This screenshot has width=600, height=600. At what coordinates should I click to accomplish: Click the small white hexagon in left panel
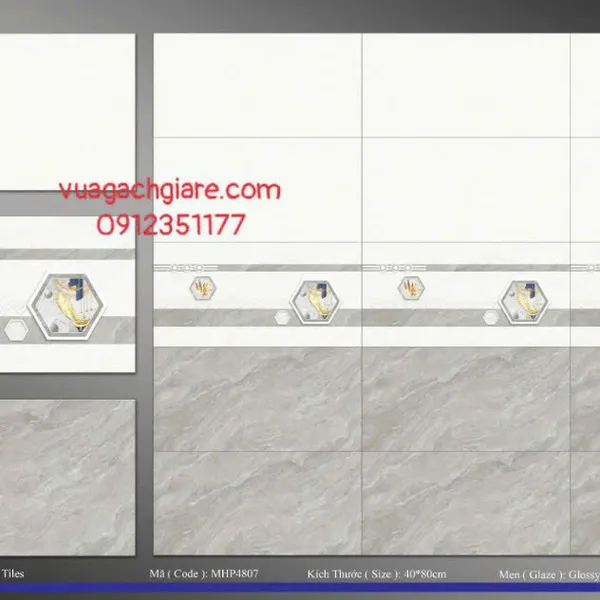[15, 329]
